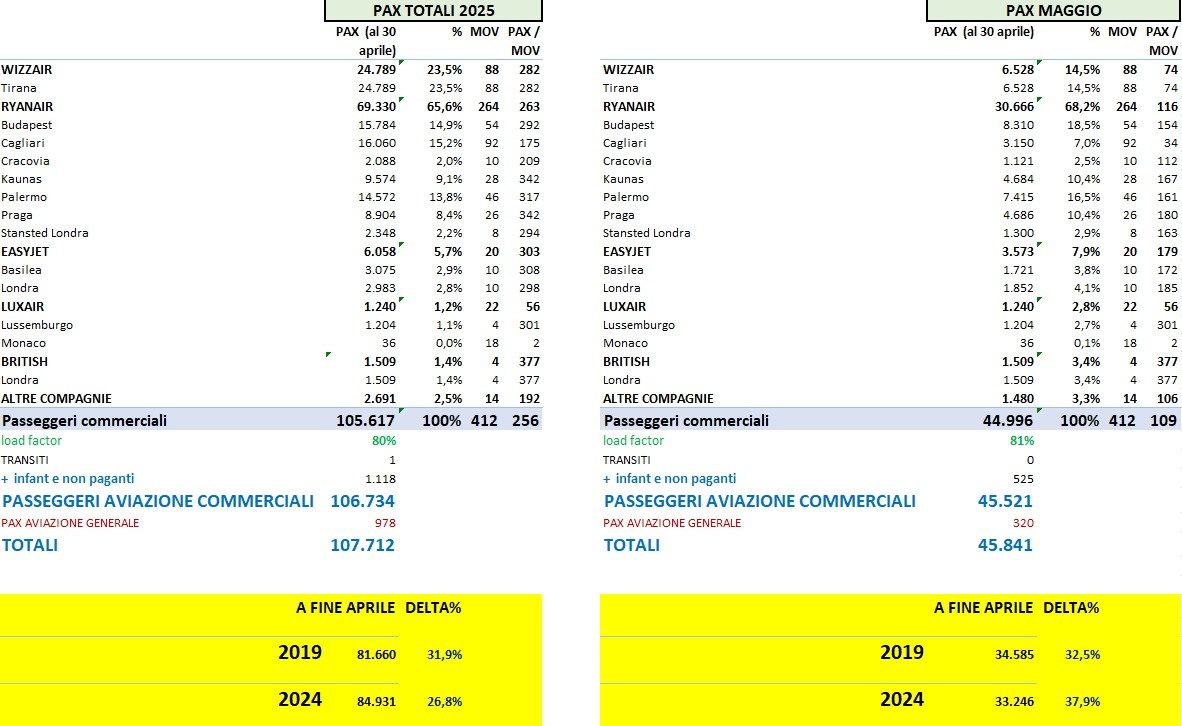This screenshot has height=726, width=1182.
Task: Click Cagliari value 3.150
Action: coord(1018,142)
